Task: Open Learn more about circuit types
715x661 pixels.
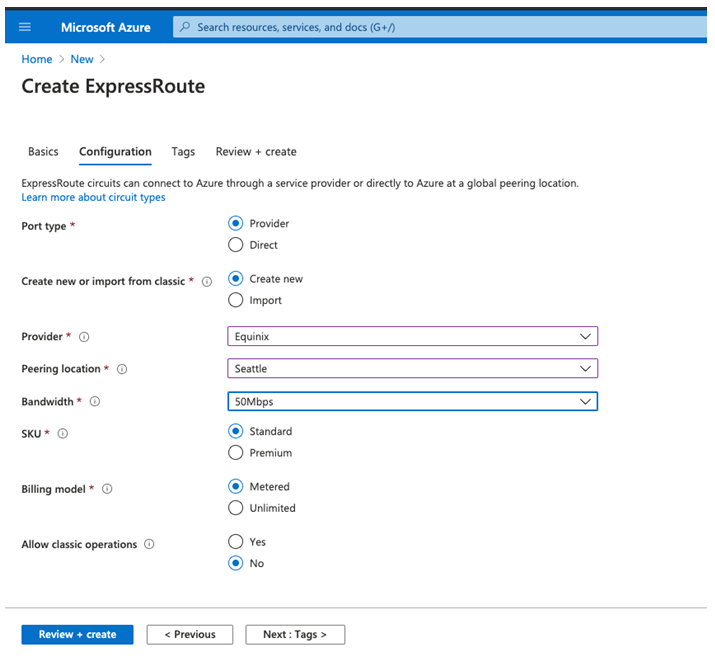Action: [93, 197]
